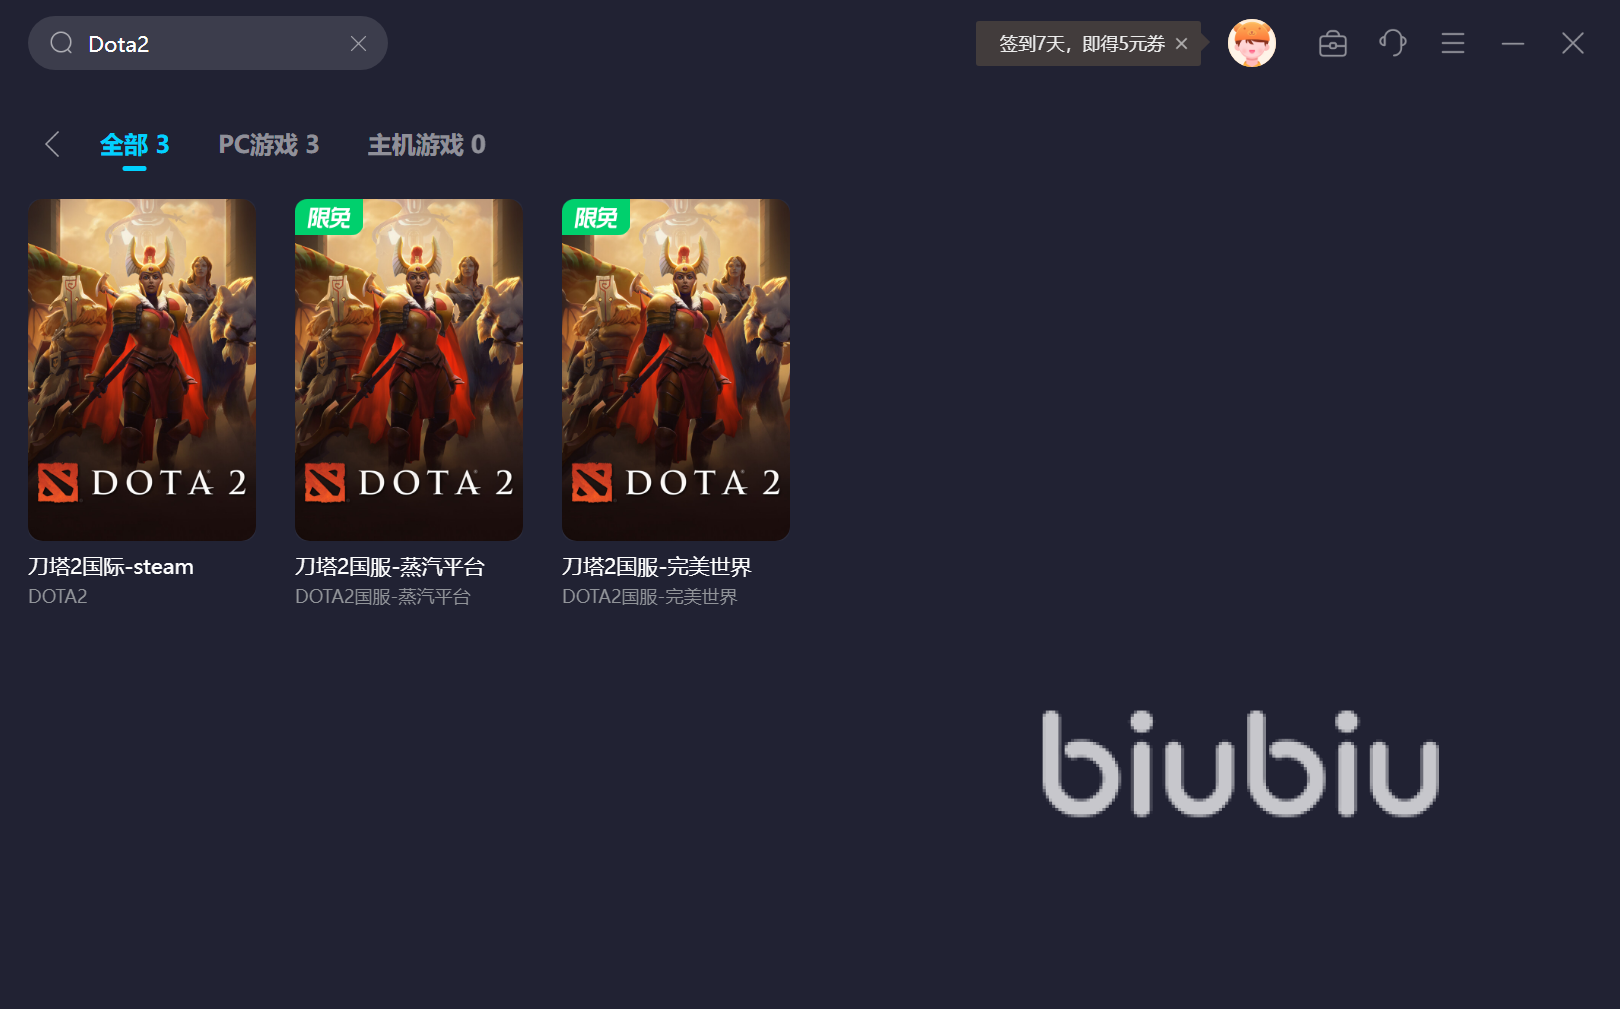Click the 限免 badge on 蒸汽平台 card
The height and width of the screenshot is (1009, 1620).
(x=329, y=217)
